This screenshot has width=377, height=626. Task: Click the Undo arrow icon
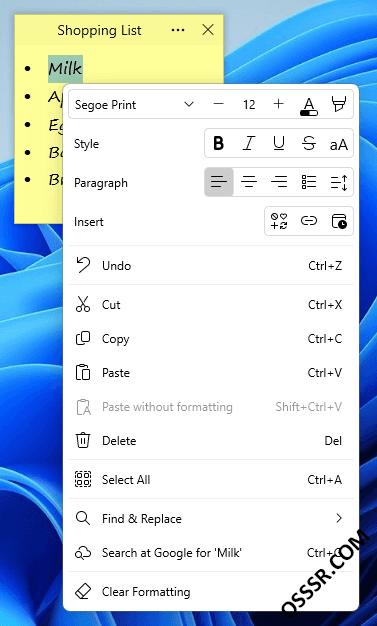(83, 265)
